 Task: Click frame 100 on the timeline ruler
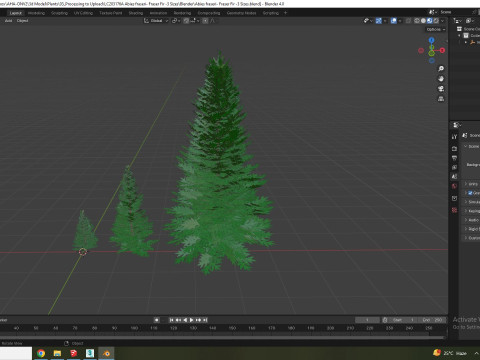click(134, 328)
